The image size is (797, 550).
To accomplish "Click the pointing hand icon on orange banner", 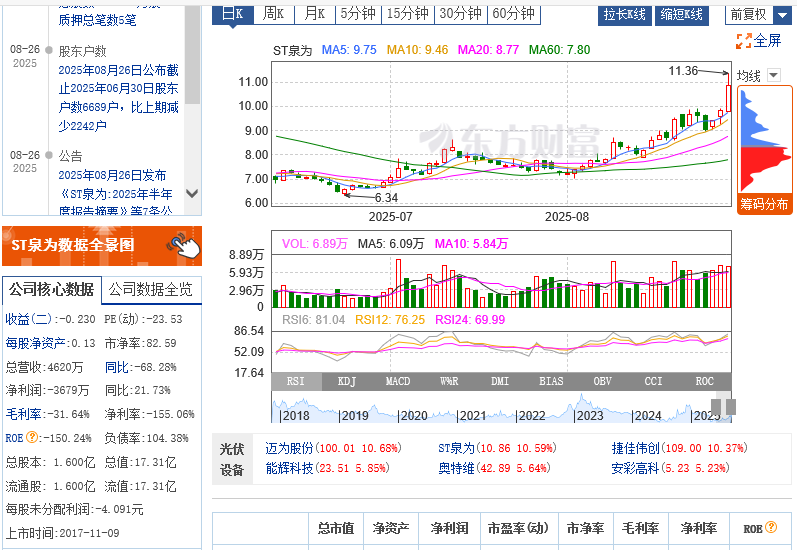I will (x=184, y=246).
